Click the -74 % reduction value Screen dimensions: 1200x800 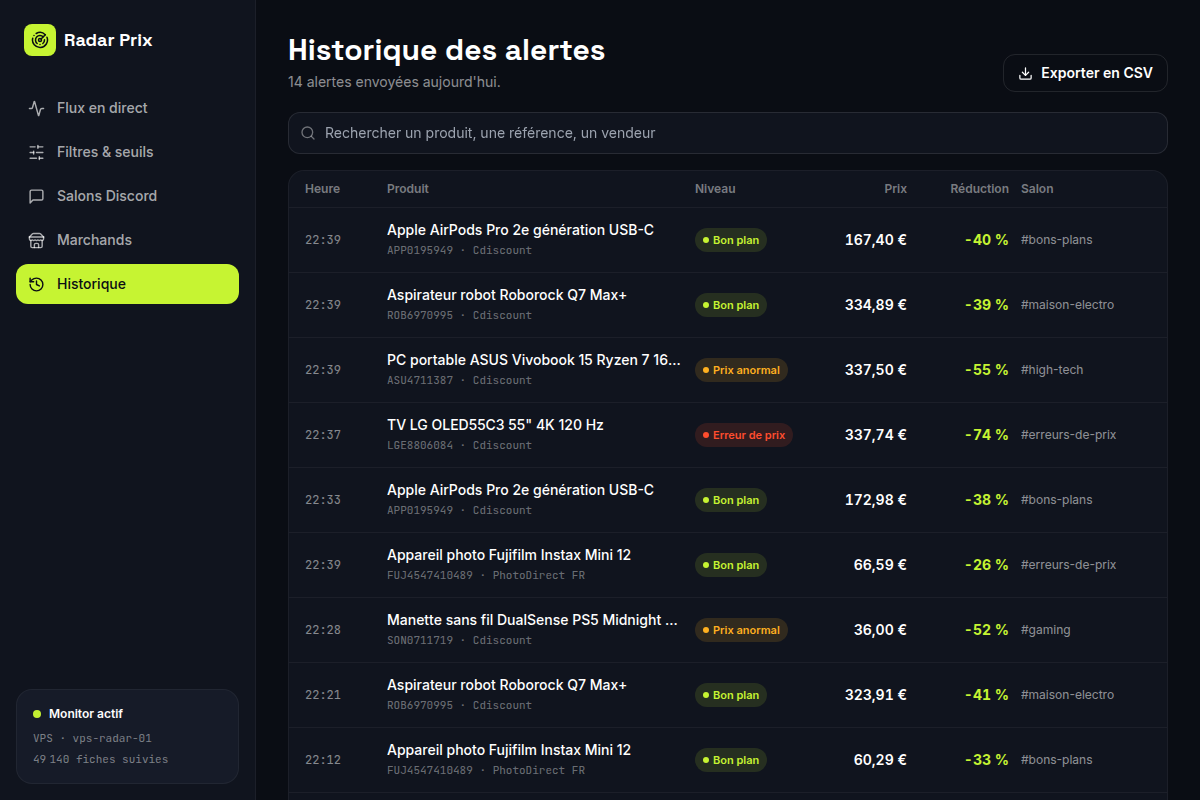986,435
